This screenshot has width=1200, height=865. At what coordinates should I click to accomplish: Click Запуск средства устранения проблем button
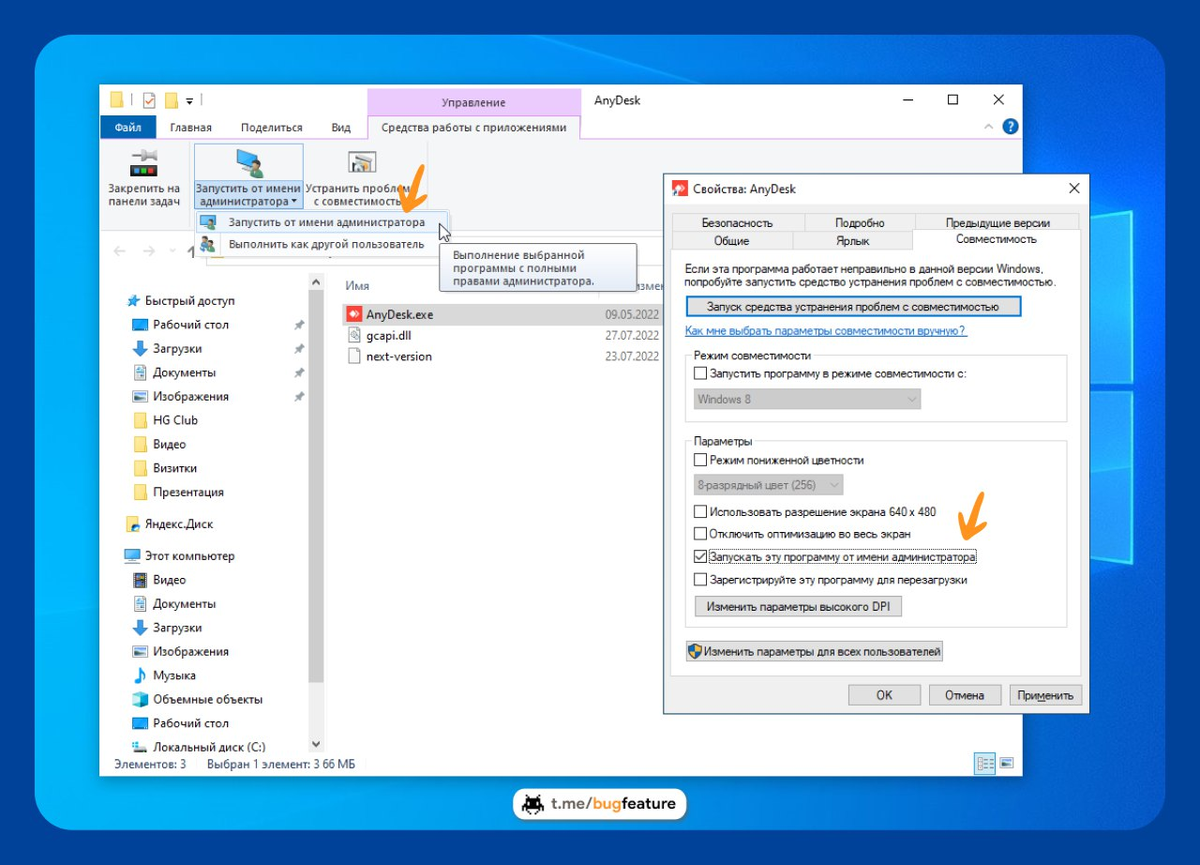click(853, 306)
